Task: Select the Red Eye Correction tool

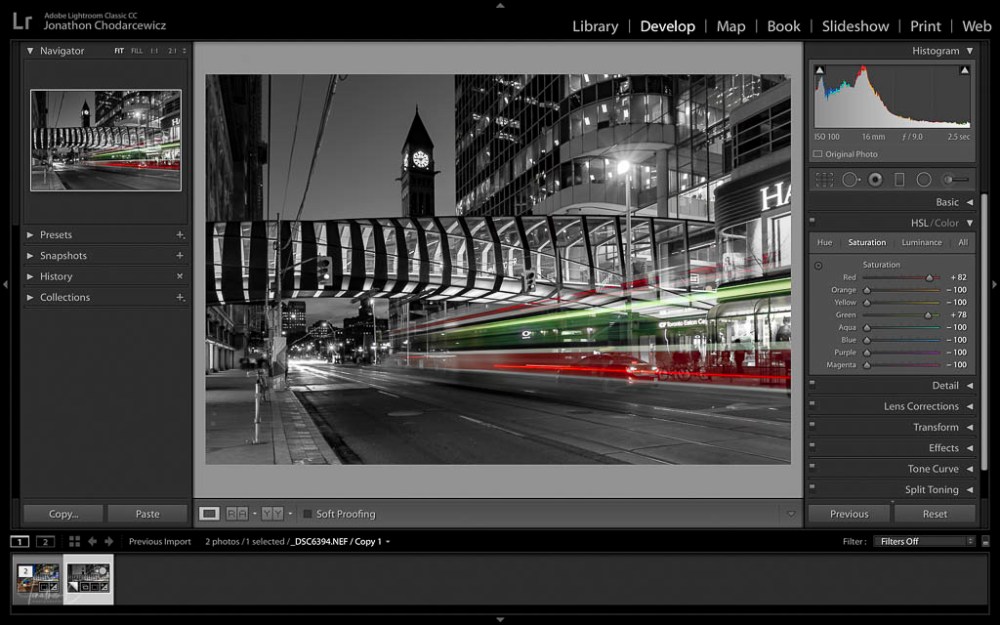Action: coord(876,179)
